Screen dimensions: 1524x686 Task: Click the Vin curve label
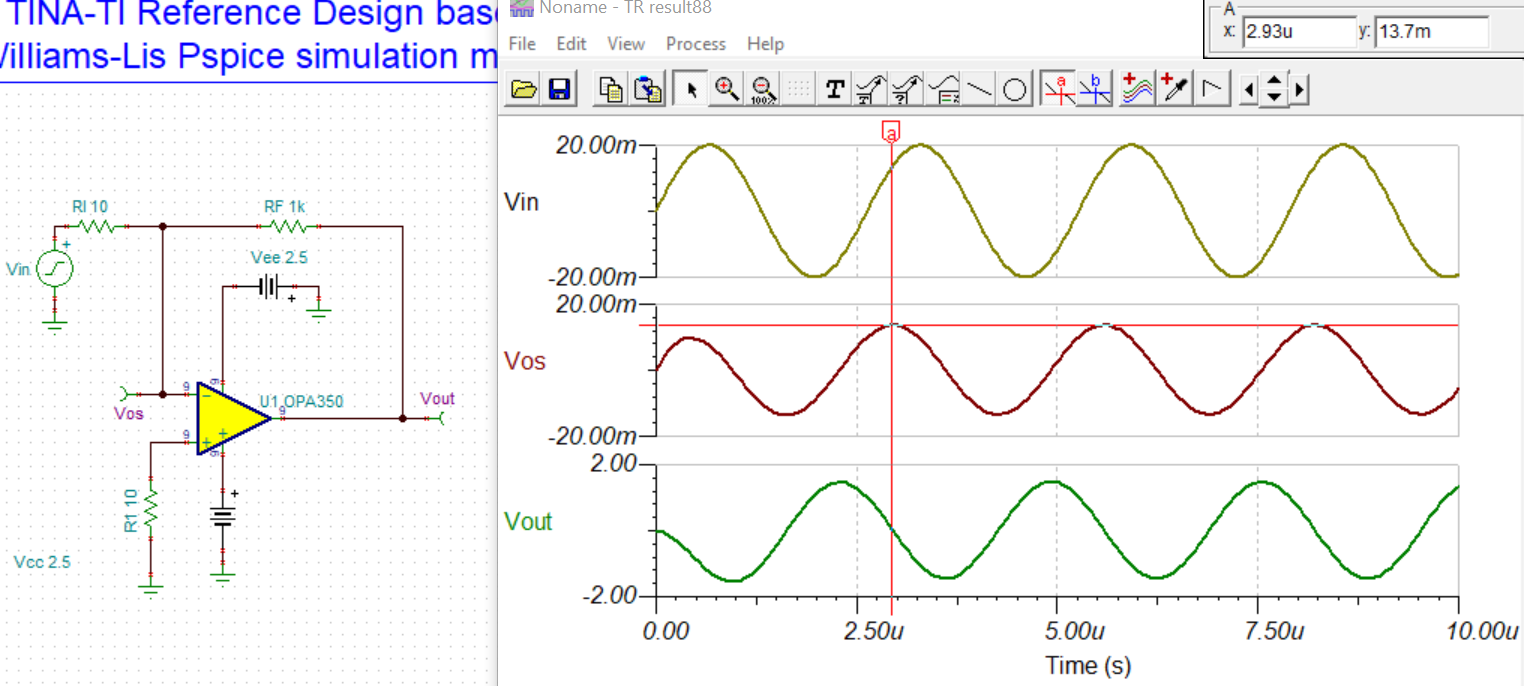tap(523, 202)
